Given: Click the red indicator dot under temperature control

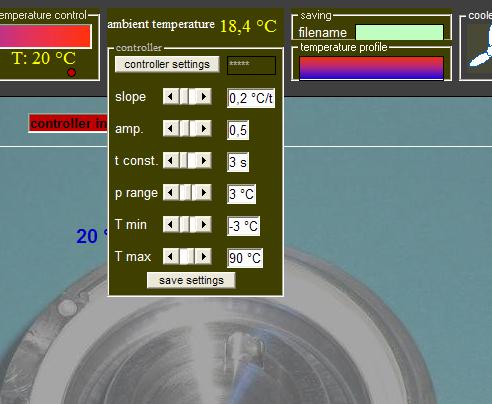Looking at the screenshot, I should tap(71, 72).
